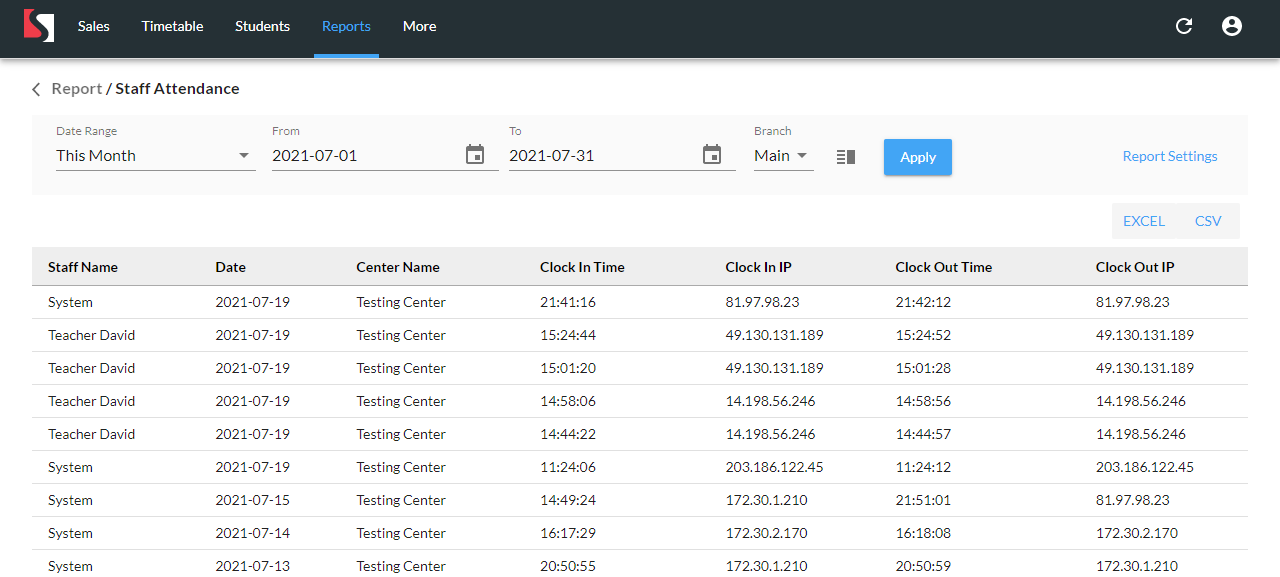Select clock out time 21:51:01

(x=924, y=500)
